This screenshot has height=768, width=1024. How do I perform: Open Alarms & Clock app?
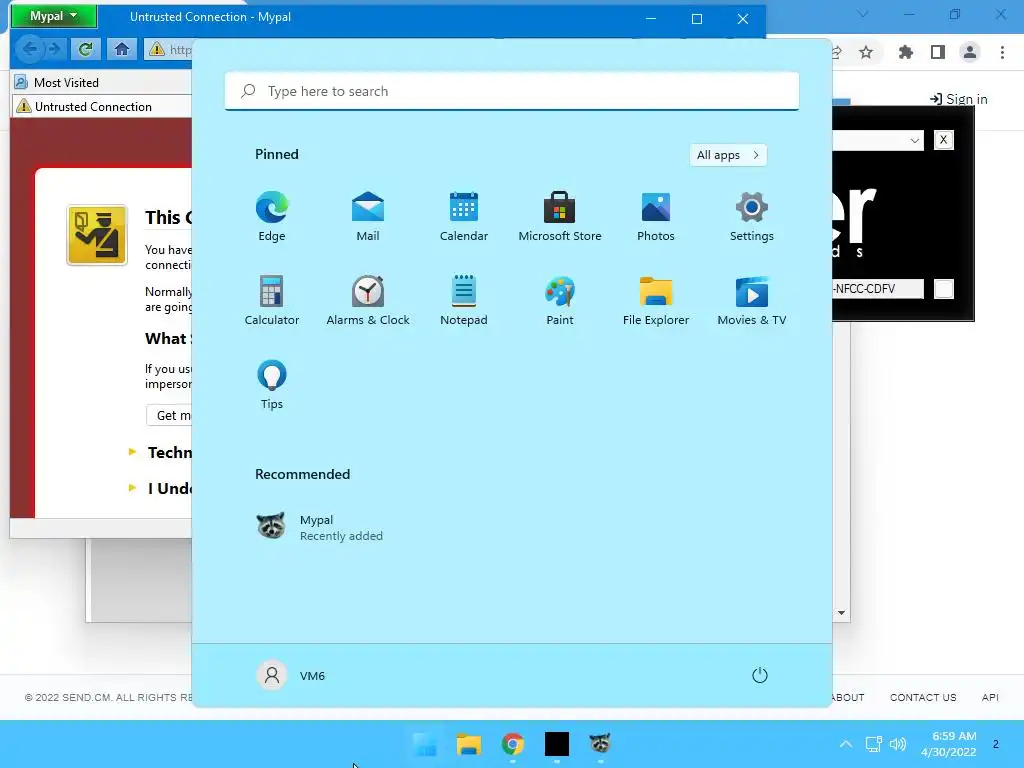pos(368,300)
